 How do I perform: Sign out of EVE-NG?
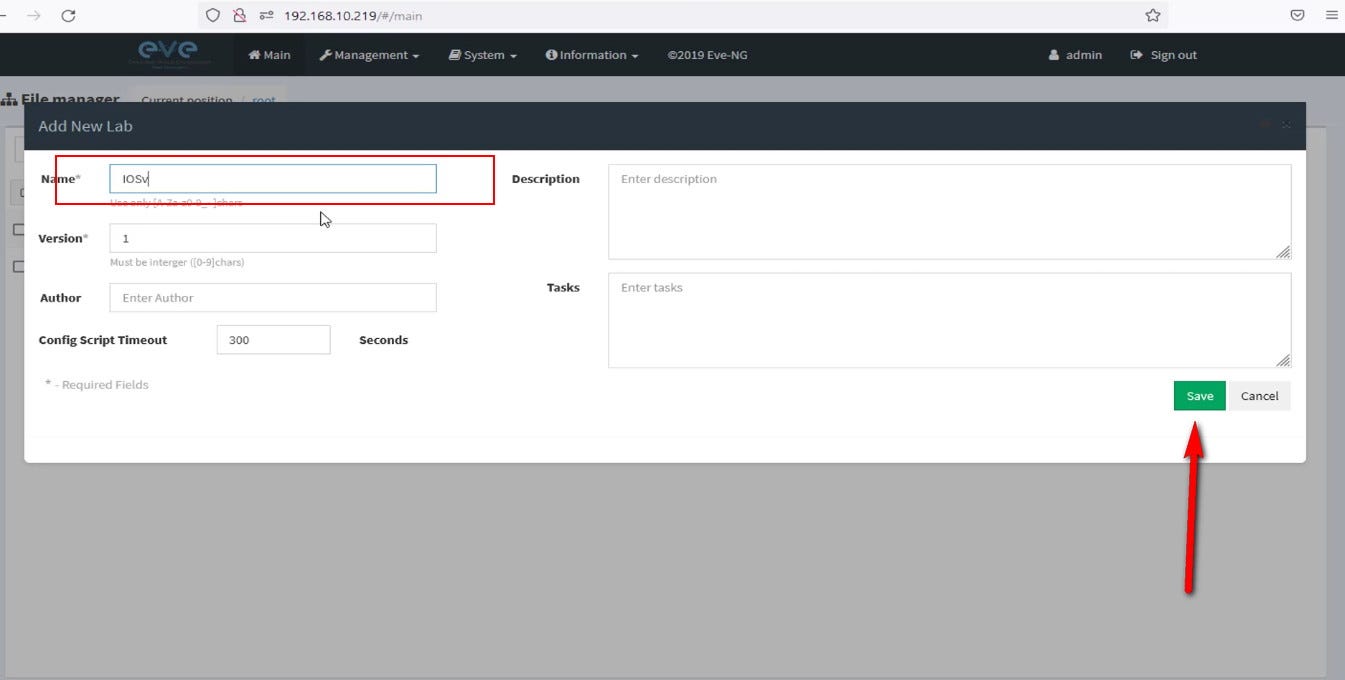click(1163, 55)
